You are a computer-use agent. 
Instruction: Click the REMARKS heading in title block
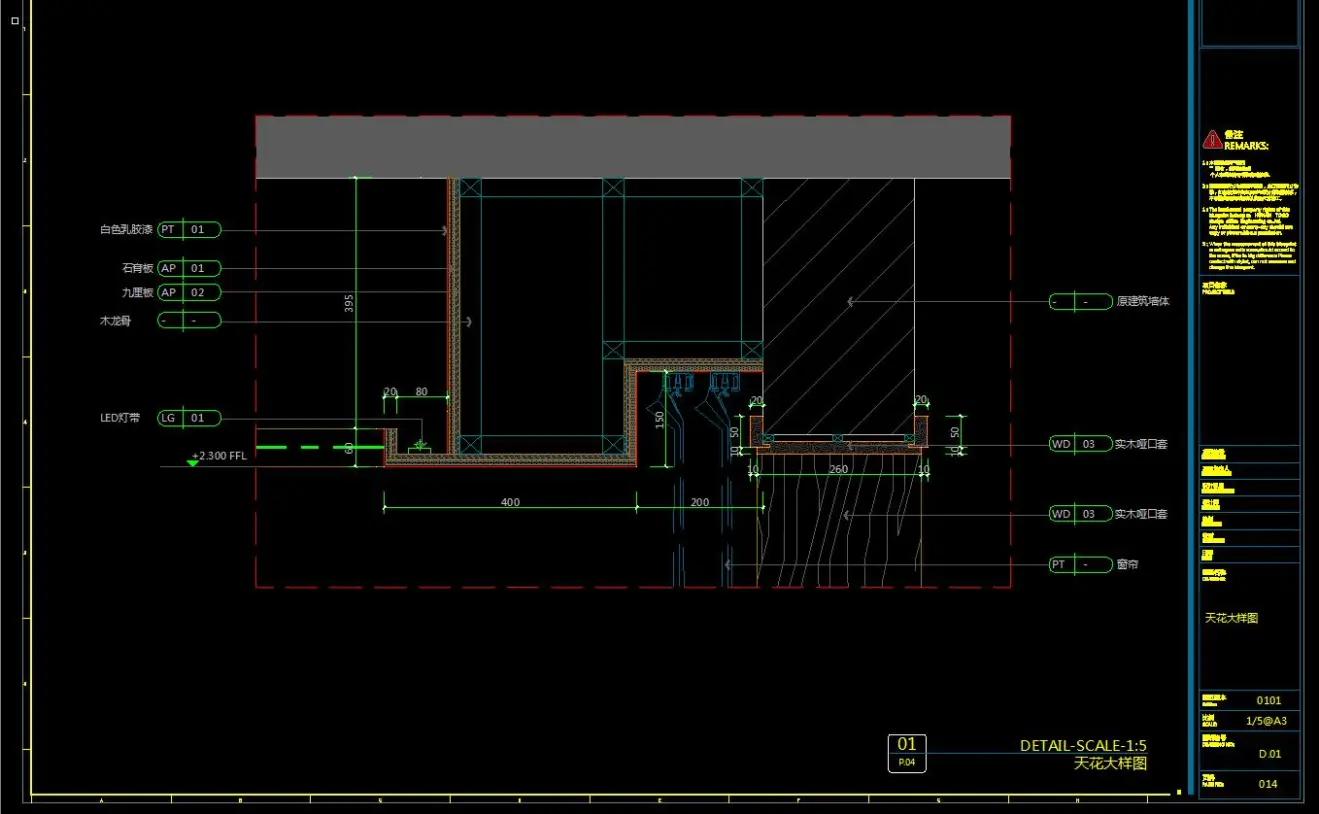tap(1246, 145)
